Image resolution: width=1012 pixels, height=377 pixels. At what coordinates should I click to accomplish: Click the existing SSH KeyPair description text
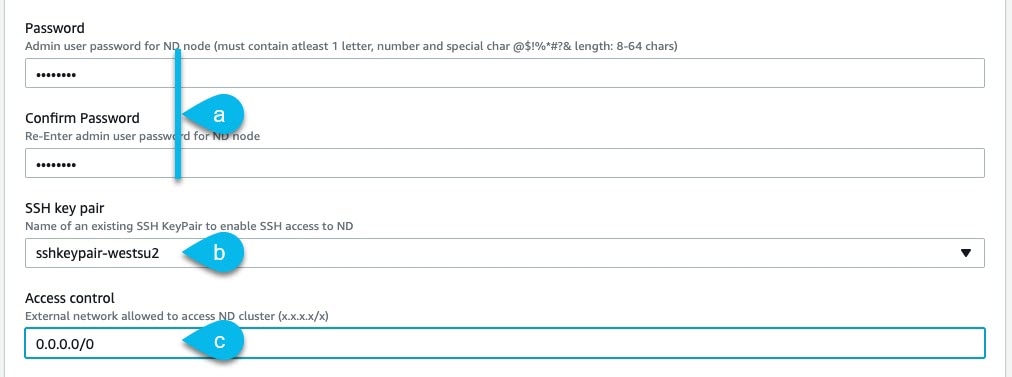tap(189, 226)
